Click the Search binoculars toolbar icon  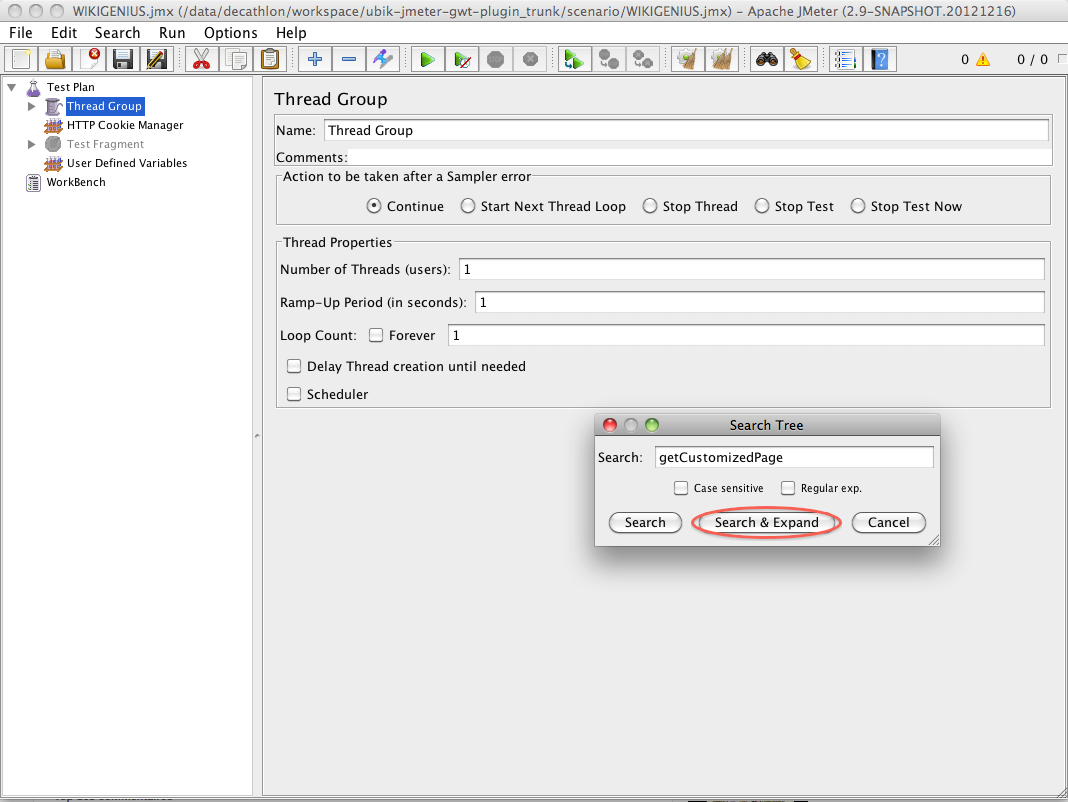point(766,59)
